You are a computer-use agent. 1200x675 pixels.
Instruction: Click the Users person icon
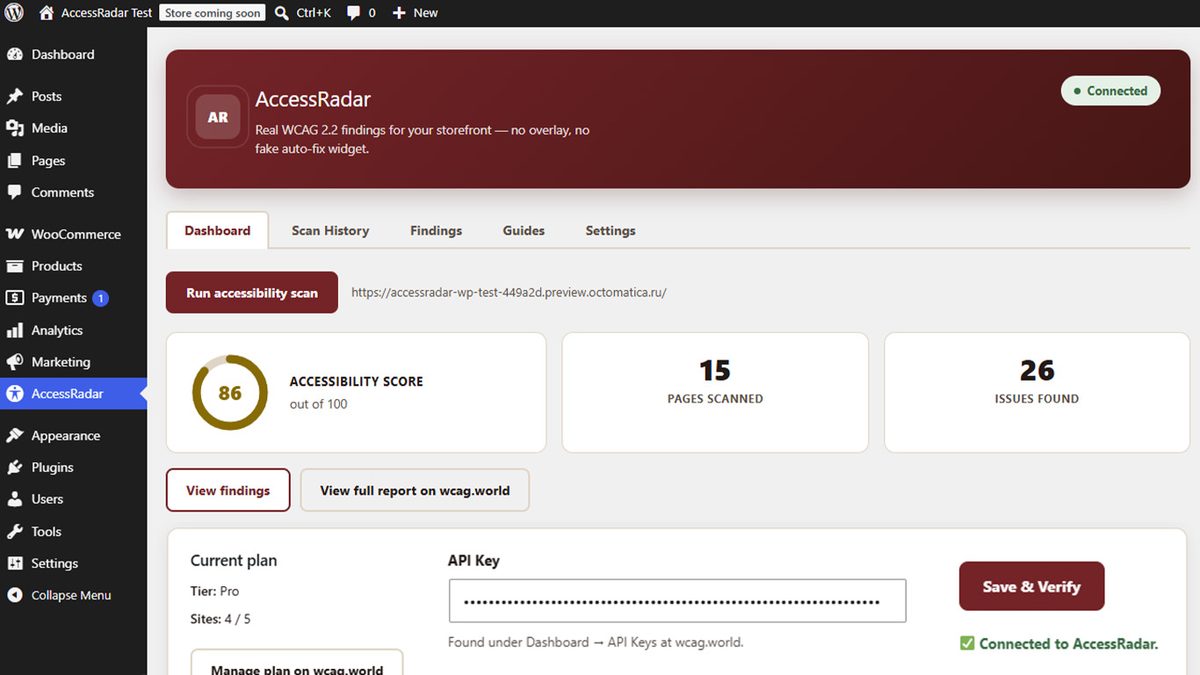coord(14,499)
